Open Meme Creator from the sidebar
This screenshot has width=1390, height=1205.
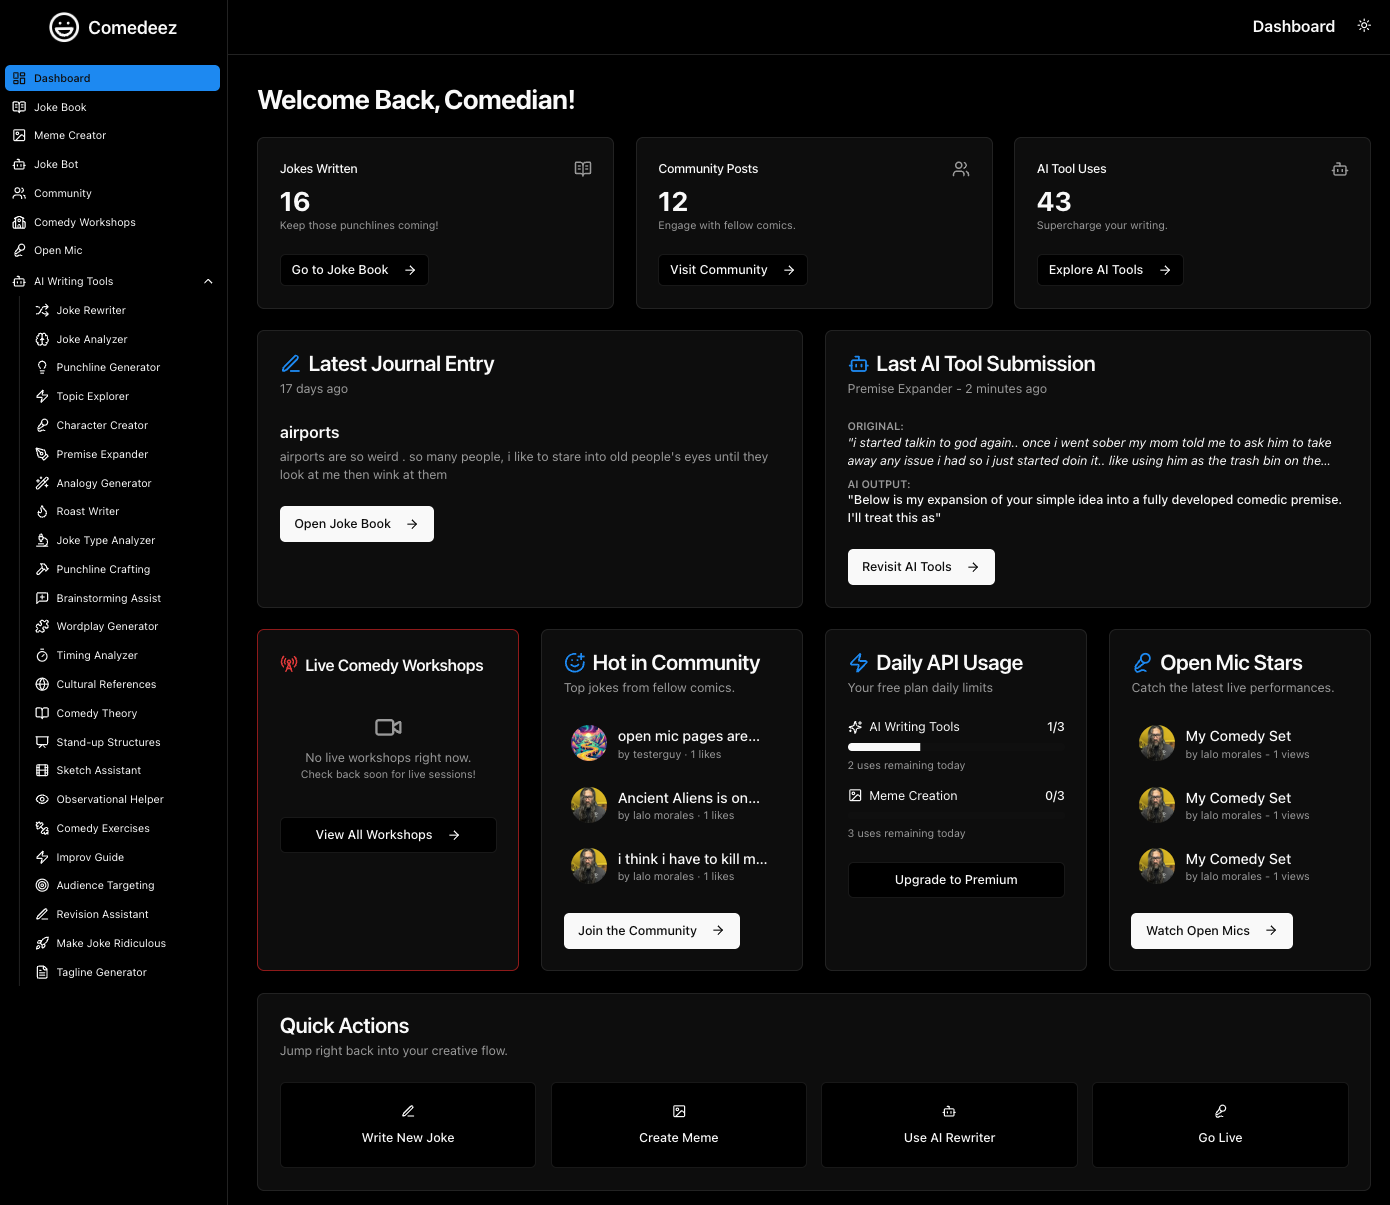[x=69, y=135]
